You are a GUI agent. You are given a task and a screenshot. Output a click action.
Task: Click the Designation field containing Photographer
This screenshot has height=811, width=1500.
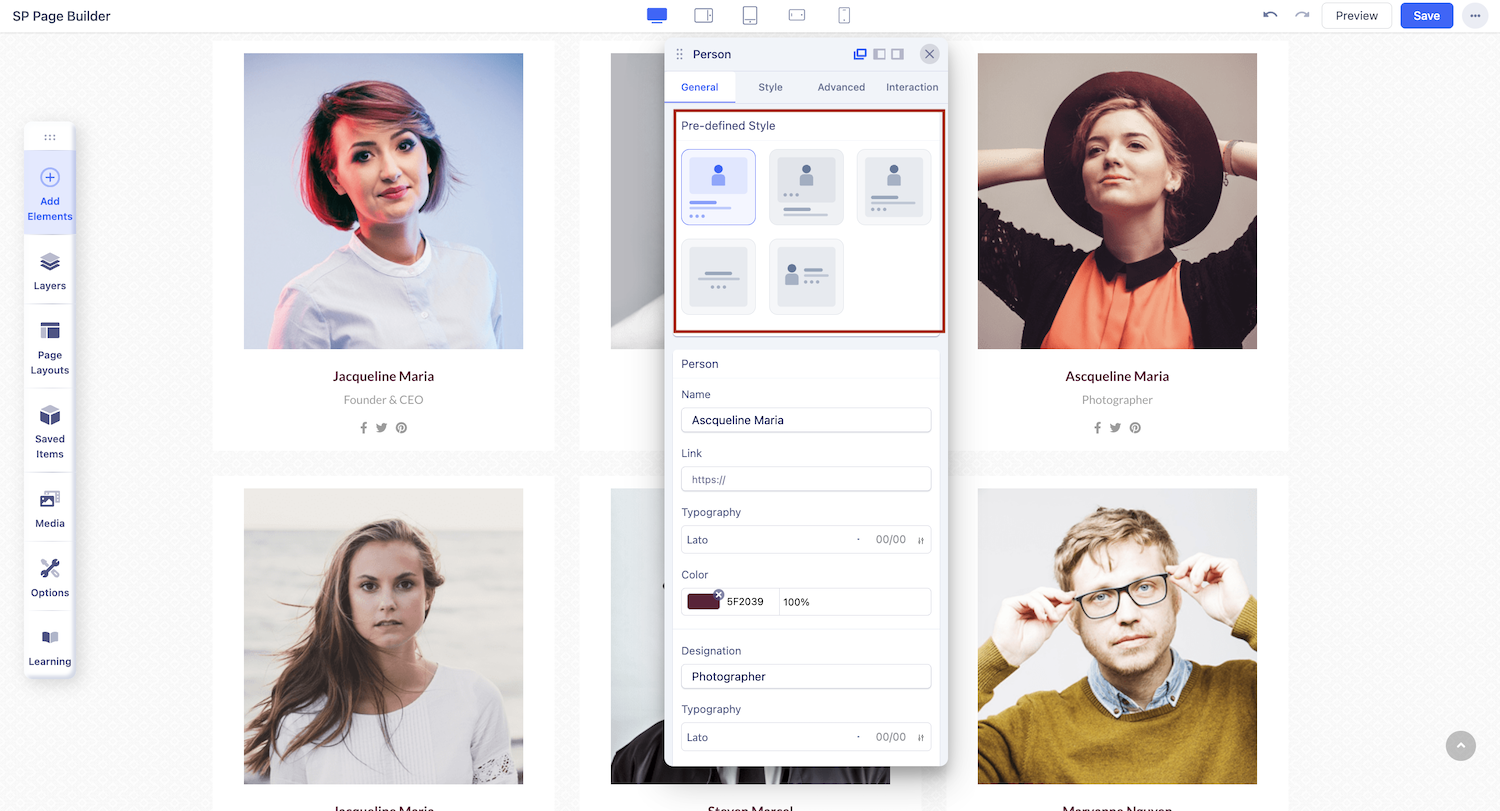[x=806, y=677]
